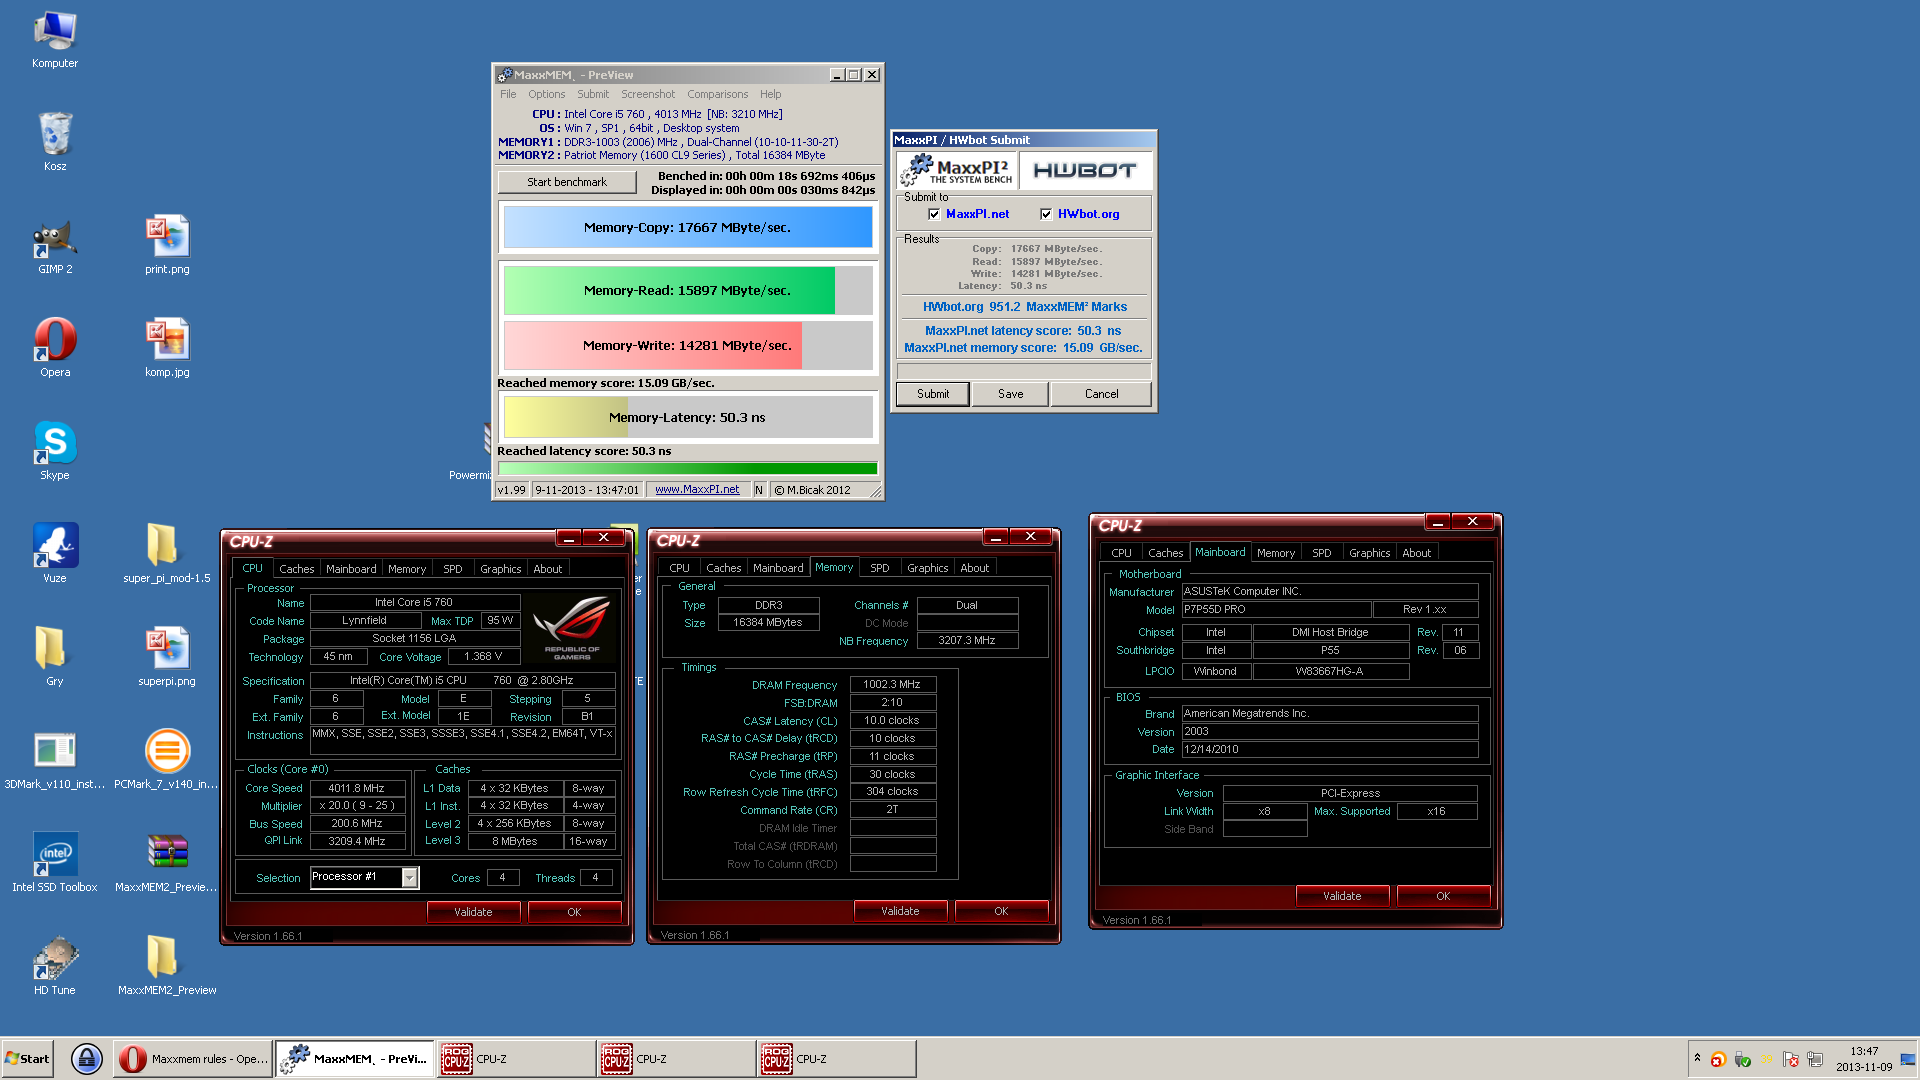The image size is (1920, 1080).
Task: Launch the HD Tune desktop shortcut
Action: 55,966
